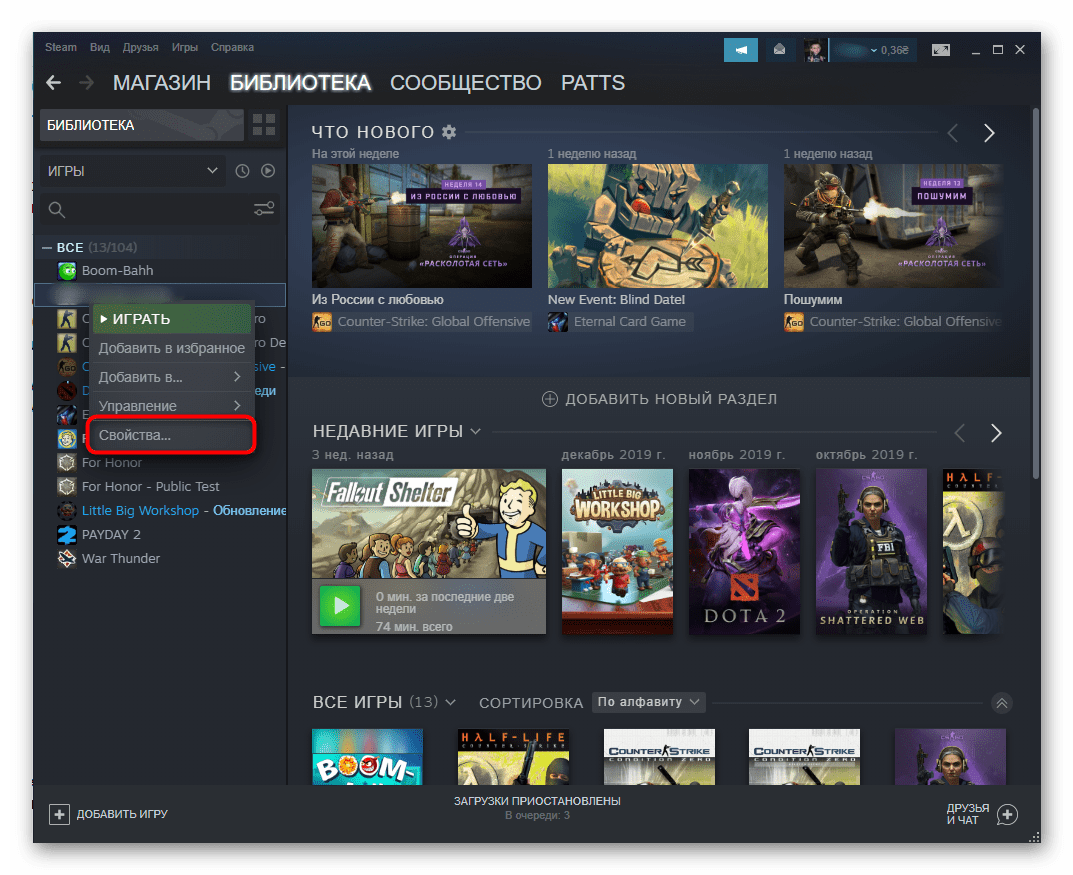Switch to grid collections view icon

pos(264,125)
